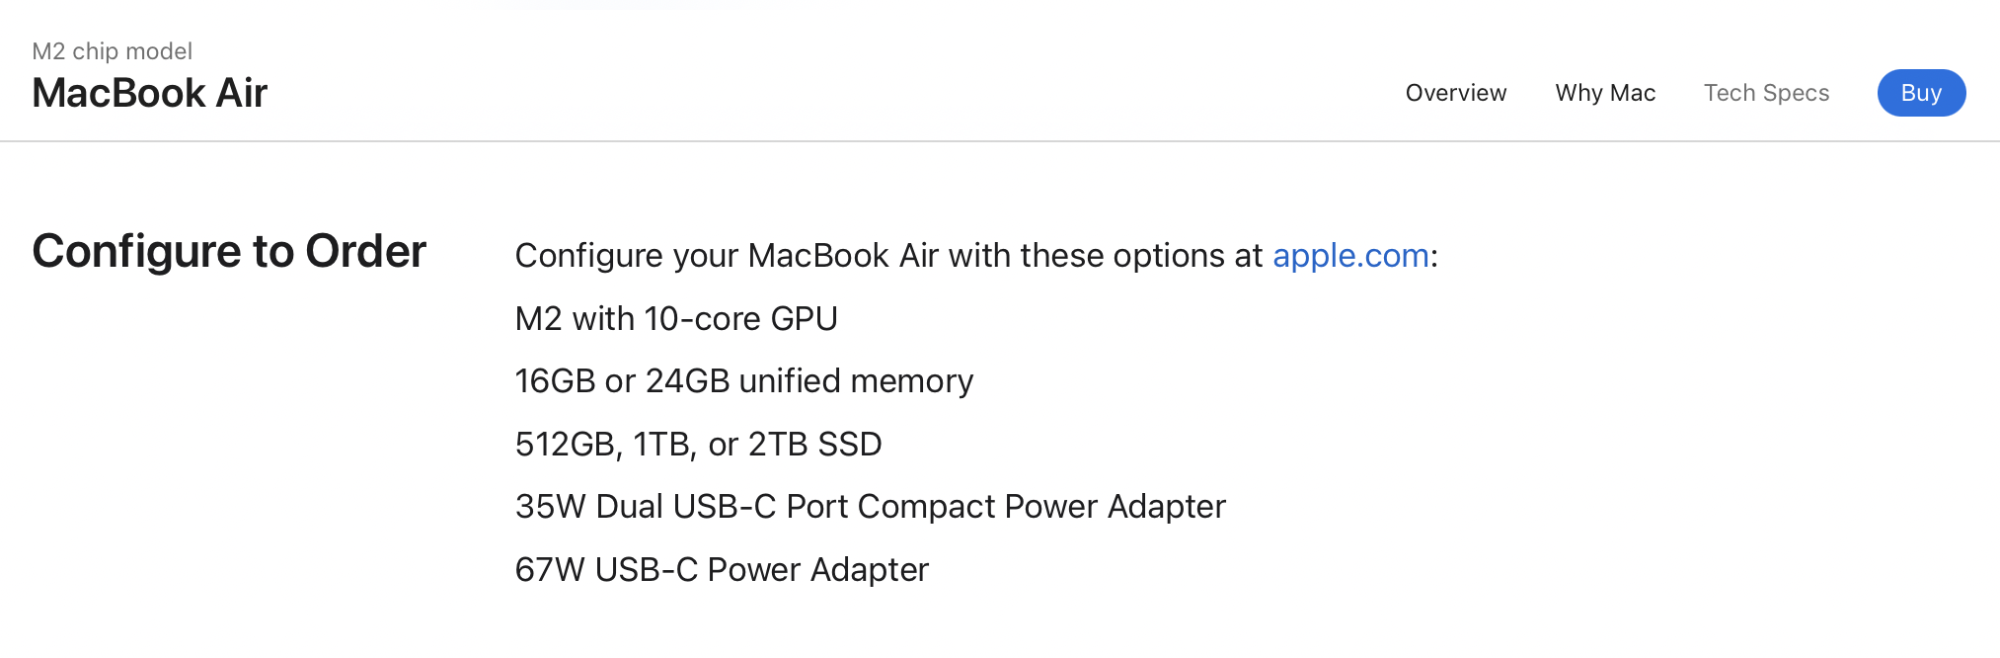Click the word 2TB in storage options

pyautogui.click(x=778, y=444)
